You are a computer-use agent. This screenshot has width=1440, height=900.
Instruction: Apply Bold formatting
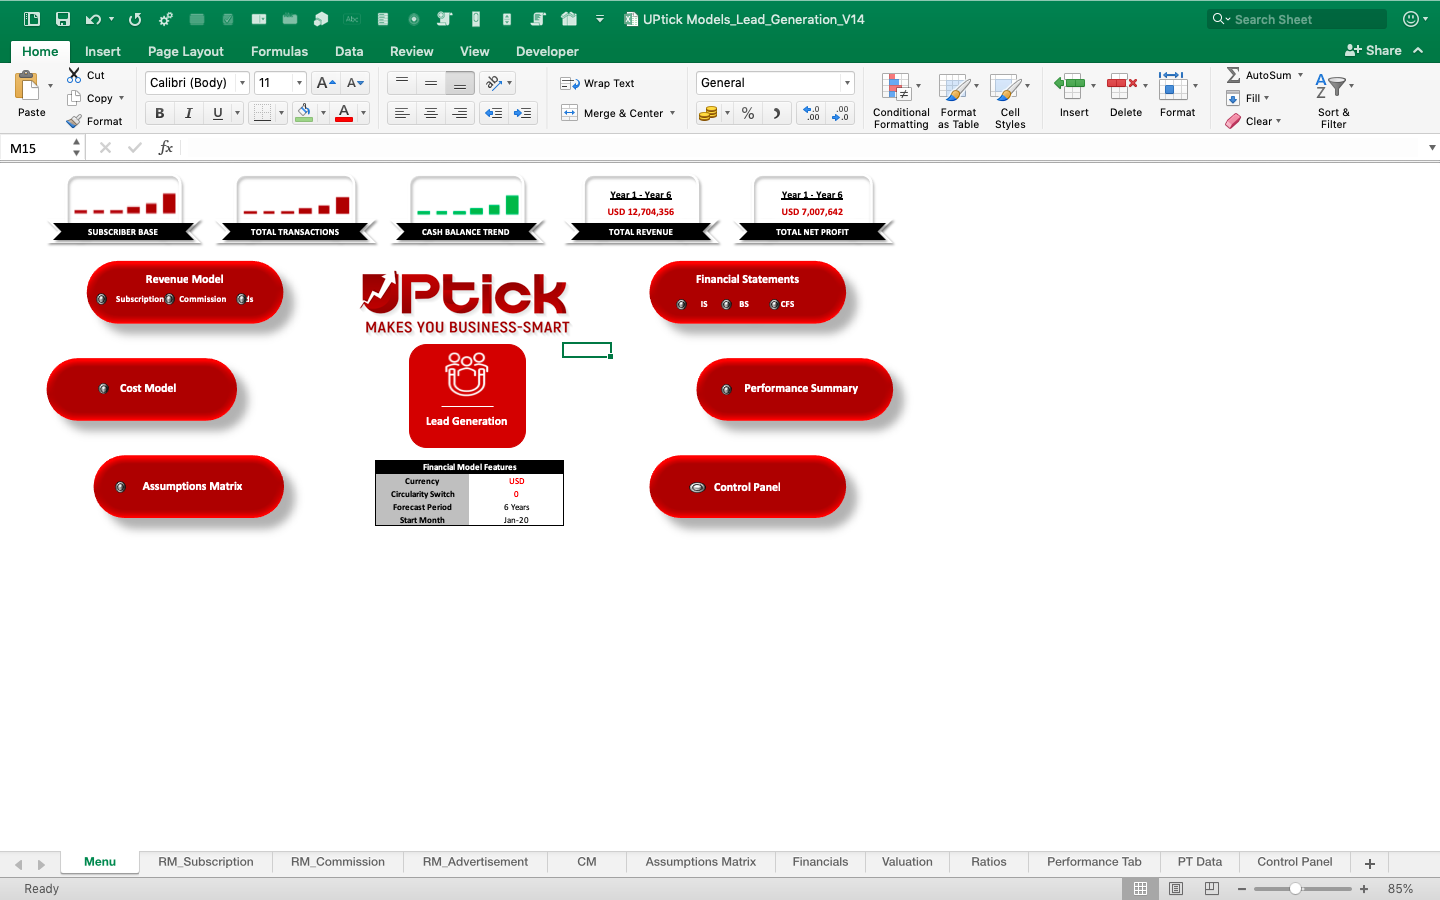pos(159,113)
